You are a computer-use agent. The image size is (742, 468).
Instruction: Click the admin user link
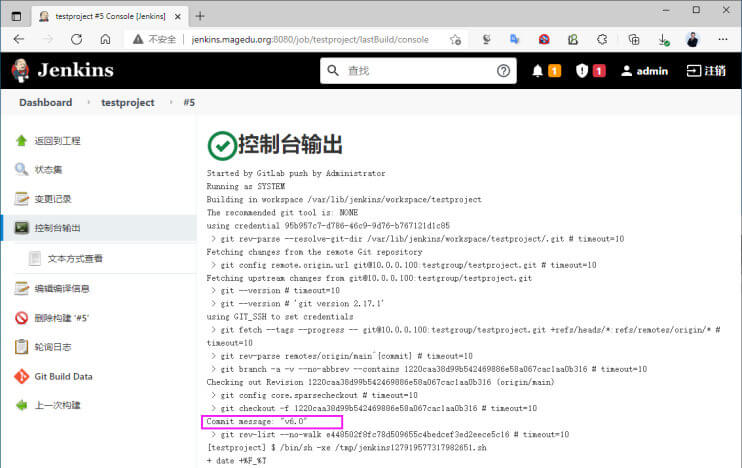(x=645, y=71)
